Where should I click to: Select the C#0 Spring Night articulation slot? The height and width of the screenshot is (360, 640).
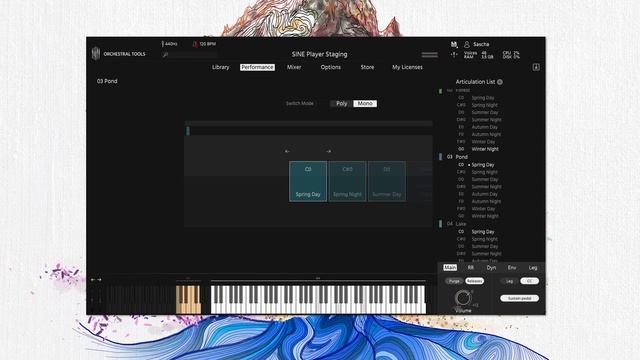[347, 181]
